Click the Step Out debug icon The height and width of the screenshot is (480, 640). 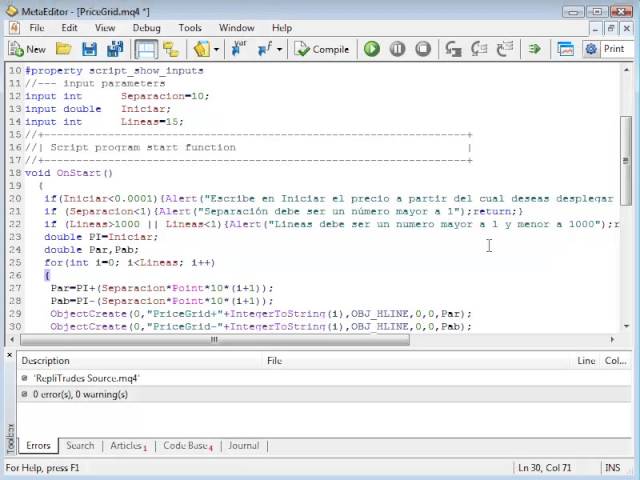pyautogui.click(x=505, y=49)
